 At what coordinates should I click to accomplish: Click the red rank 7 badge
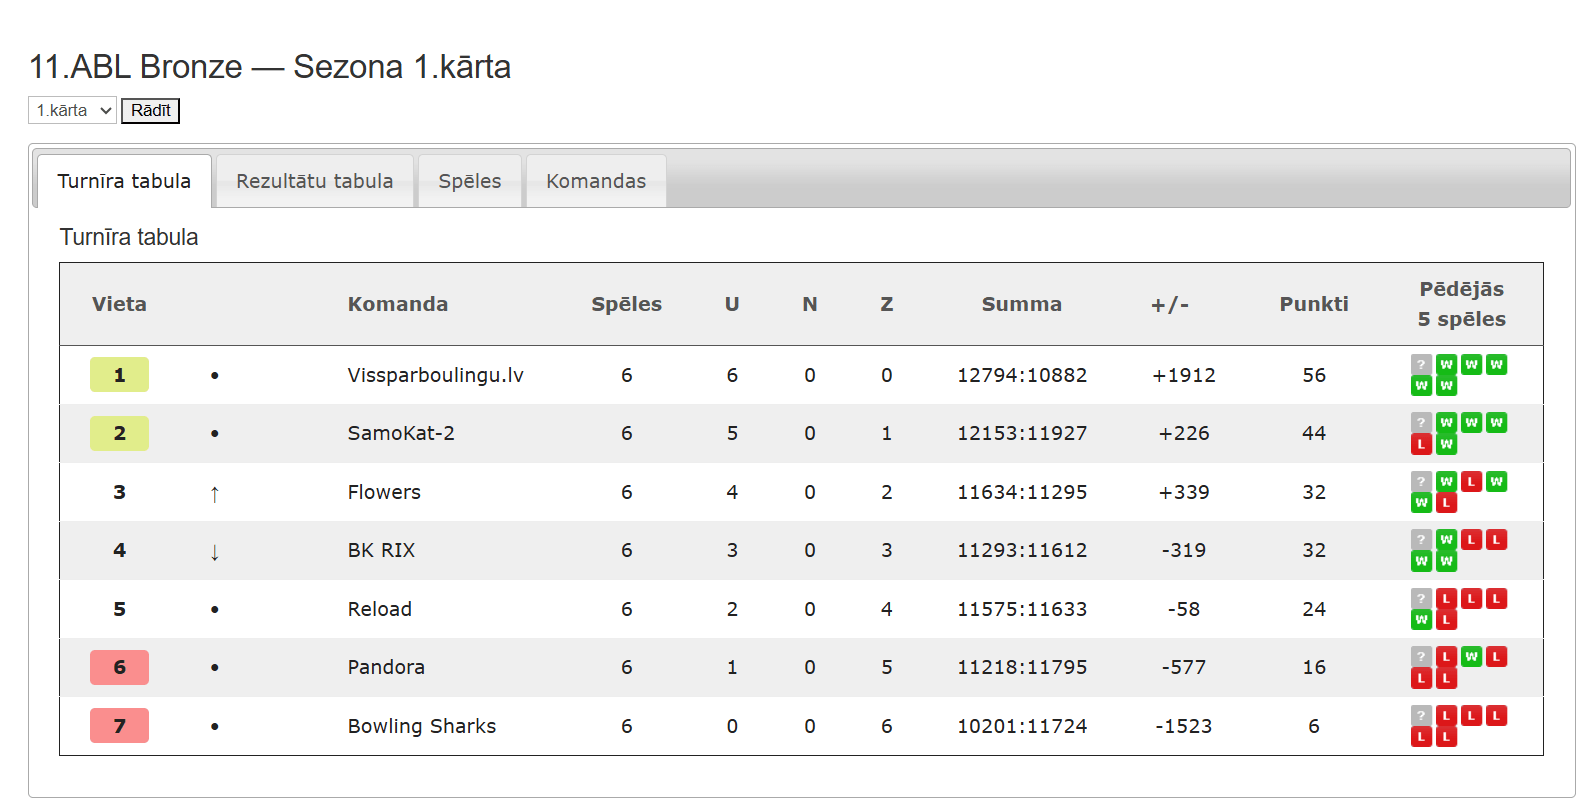coord(119,726)
